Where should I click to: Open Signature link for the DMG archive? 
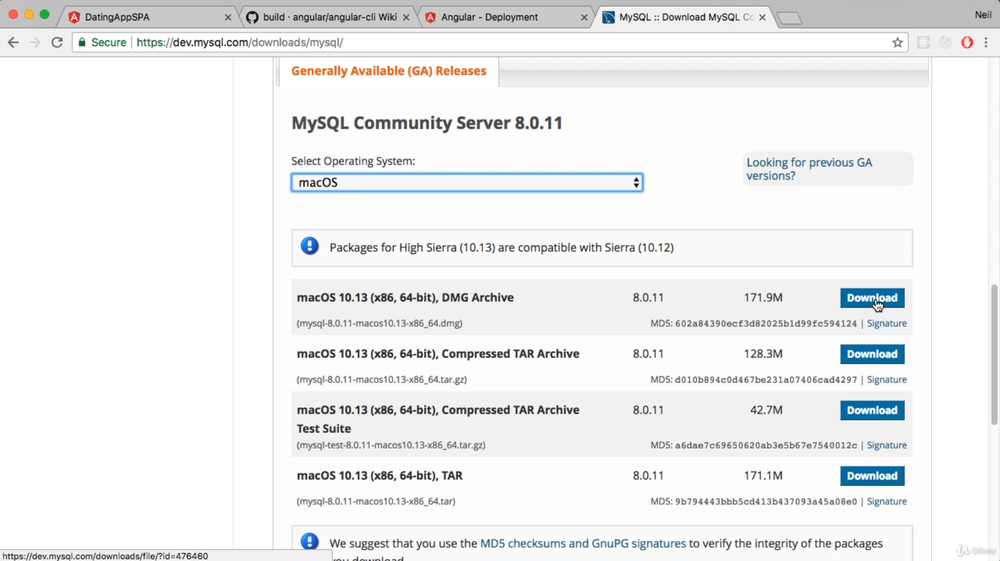886,323
